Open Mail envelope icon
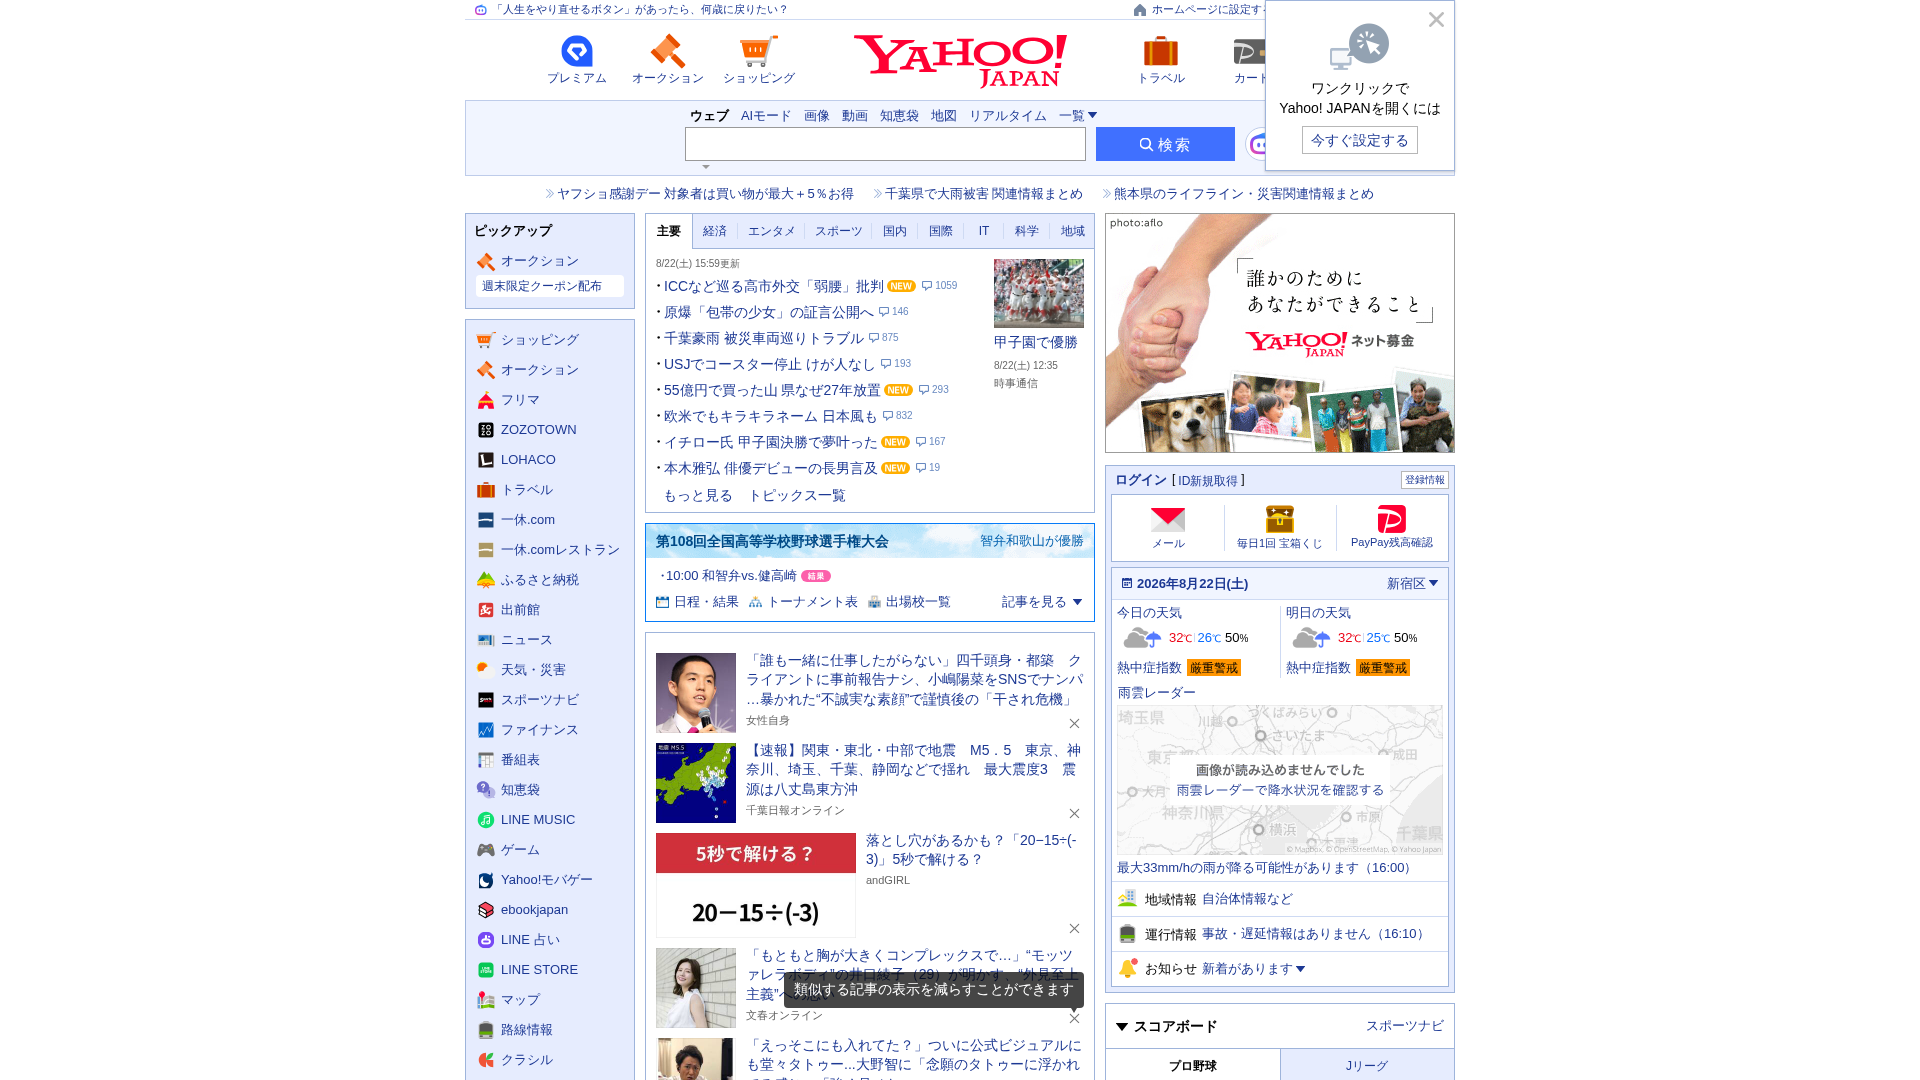 point(1168,520)
